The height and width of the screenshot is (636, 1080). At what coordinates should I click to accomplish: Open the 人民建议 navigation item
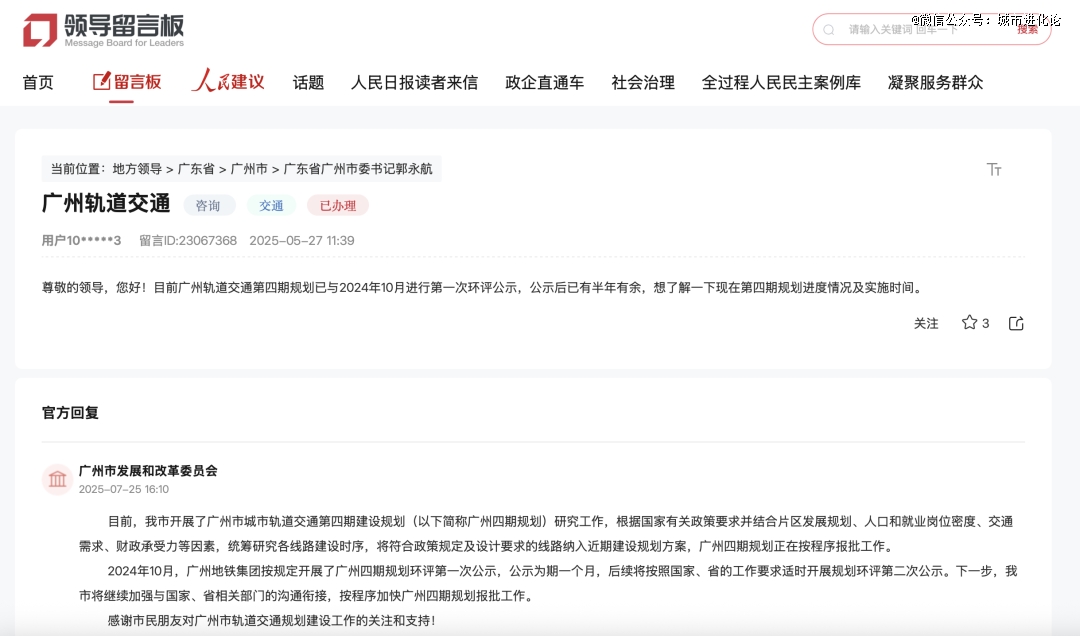tap(228, 82)
